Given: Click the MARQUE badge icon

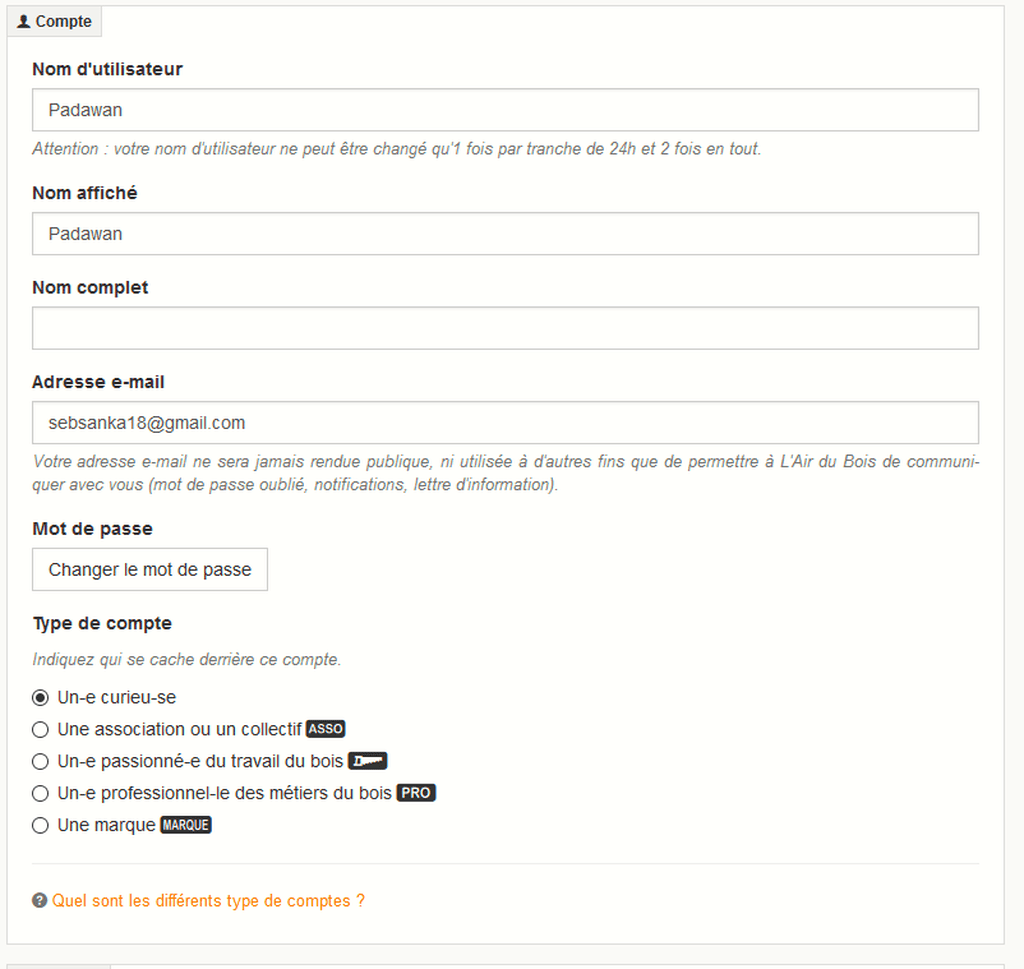Looking at the screenshot, I should 186,825.
